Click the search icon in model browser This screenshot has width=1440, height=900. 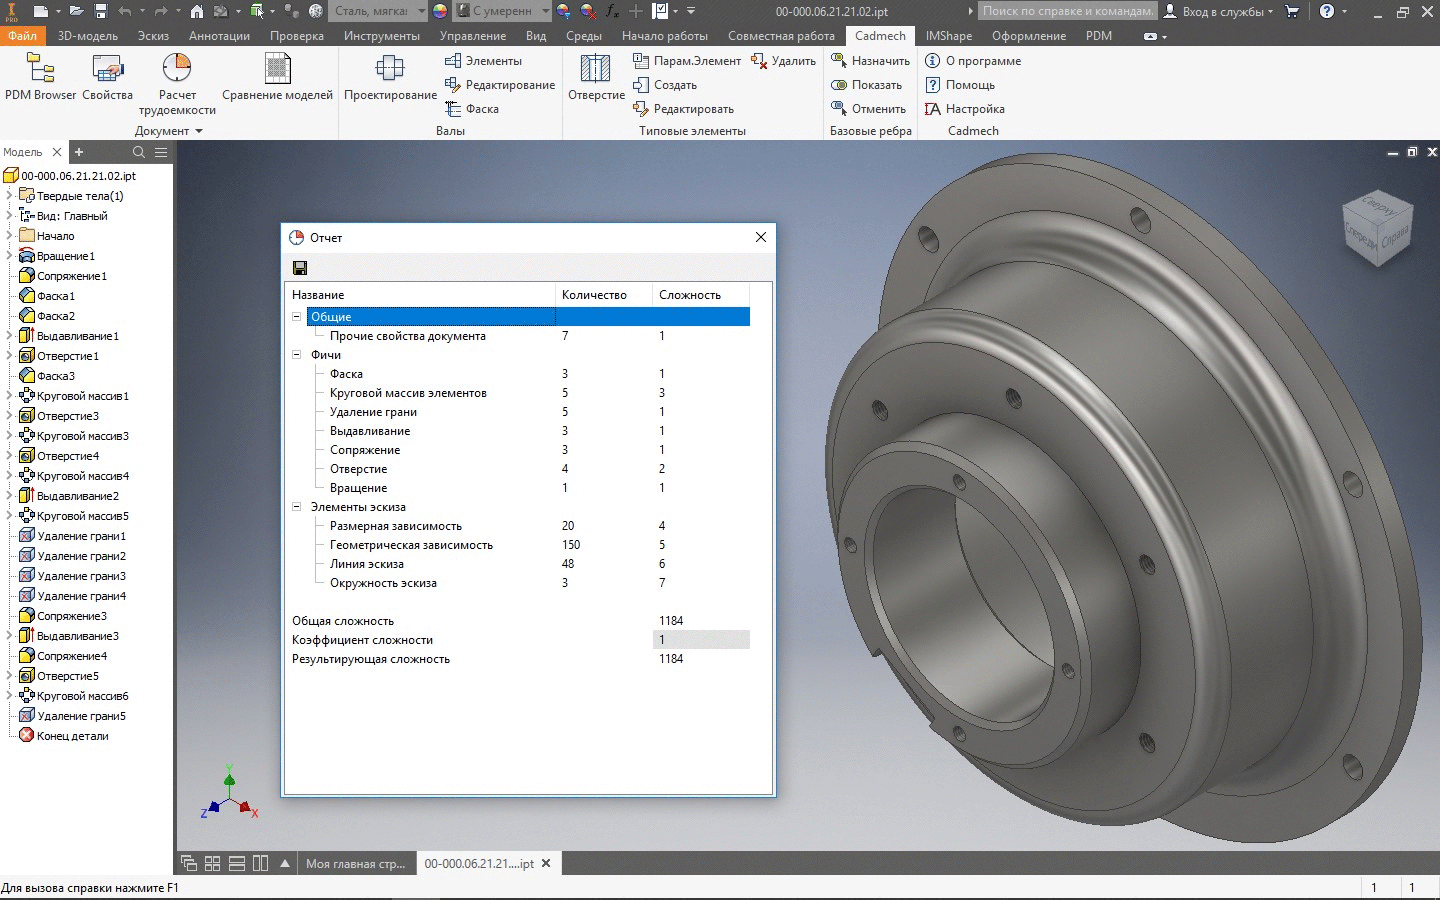tap(139, 152)
